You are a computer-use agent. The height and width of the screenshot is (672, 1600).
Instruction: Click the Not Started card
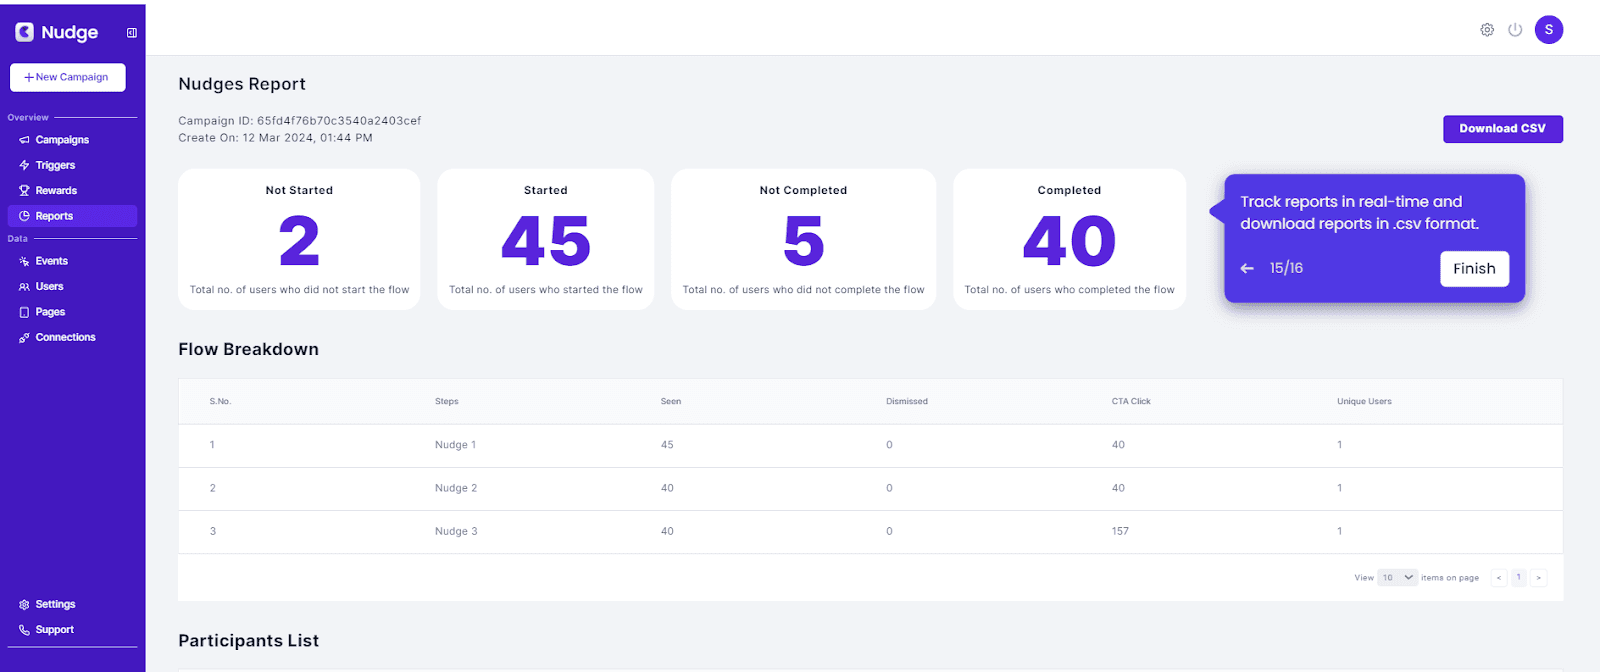tap(299, 239)
